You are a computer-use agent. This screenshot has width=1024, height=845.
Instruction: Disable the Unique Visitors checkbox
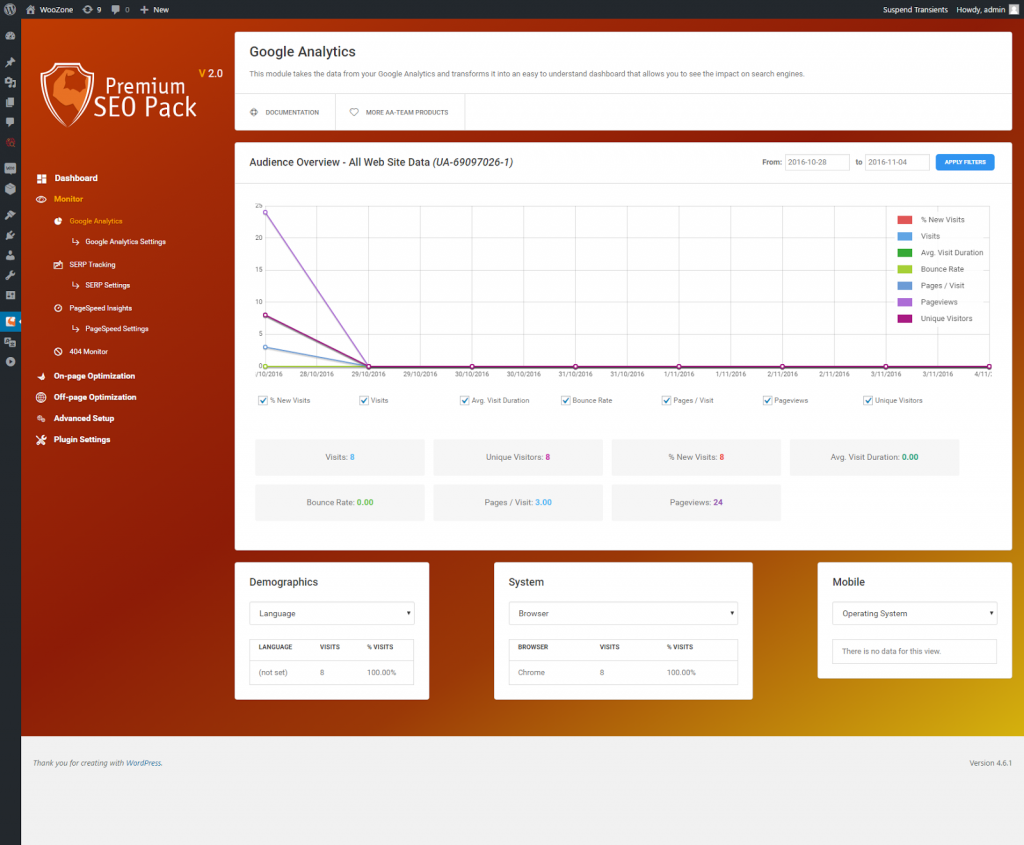click(x=868, y=400)
